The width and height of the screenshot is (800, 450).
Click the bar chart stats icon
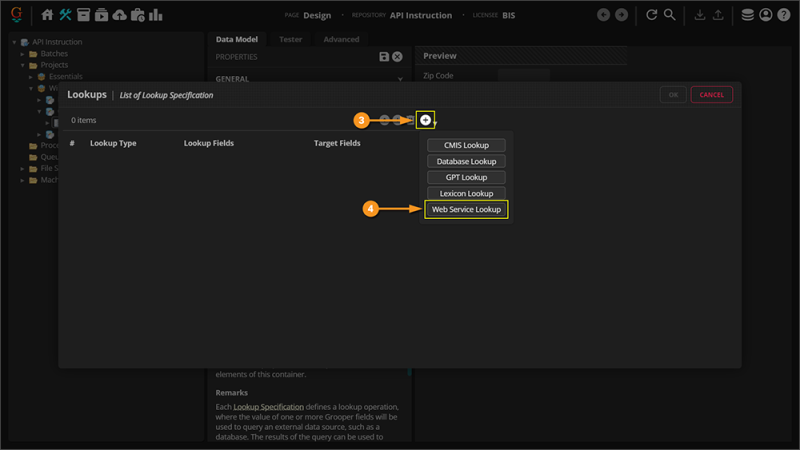(x=156, y=15)
